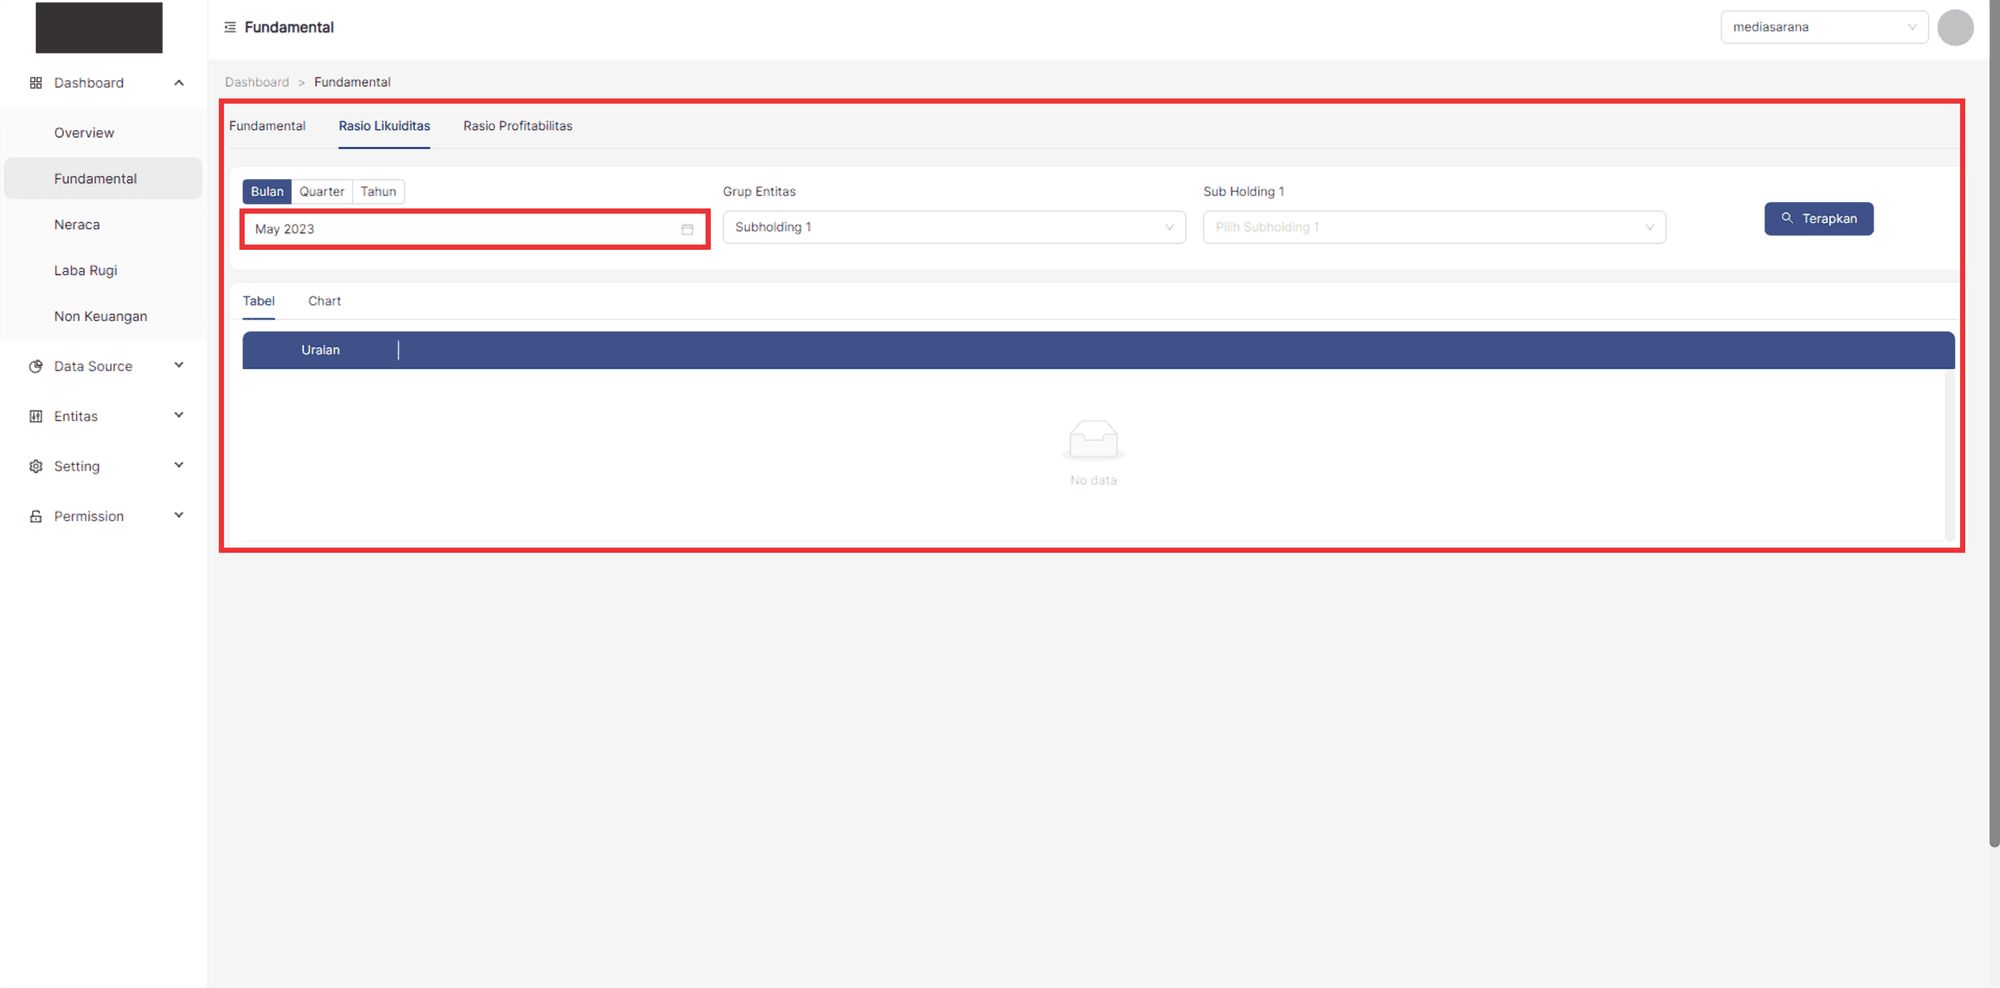Click the user avatar circle
The height and width of the screenshot is (988, 2000).
(x=1954, y=27)
